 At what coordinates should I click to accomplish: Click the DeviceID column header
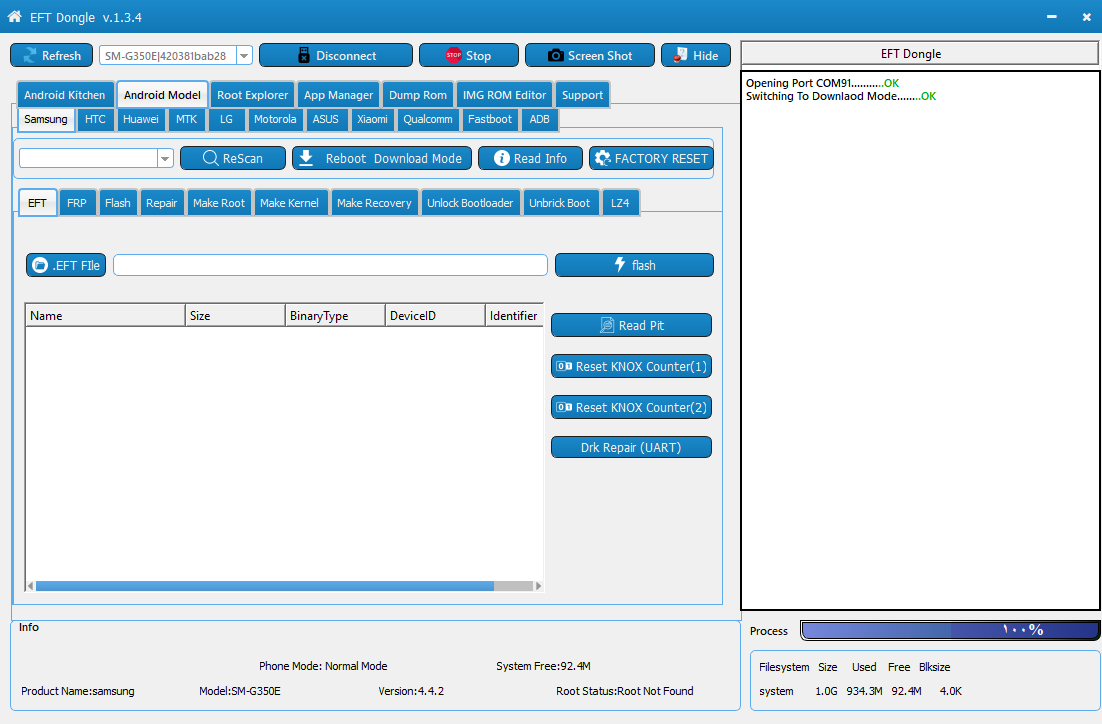[x=435, y=316]
